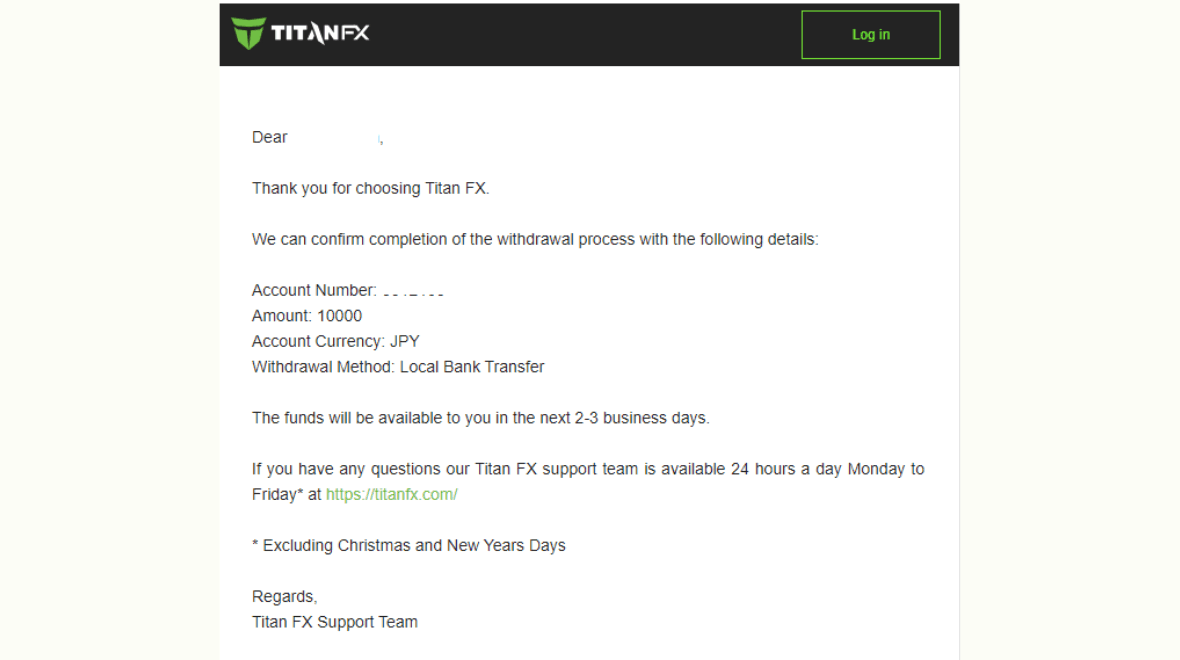Click the 'Account Number:' label
The height and width of the screenshot is (660, 1180).
[x=313, y=290]
